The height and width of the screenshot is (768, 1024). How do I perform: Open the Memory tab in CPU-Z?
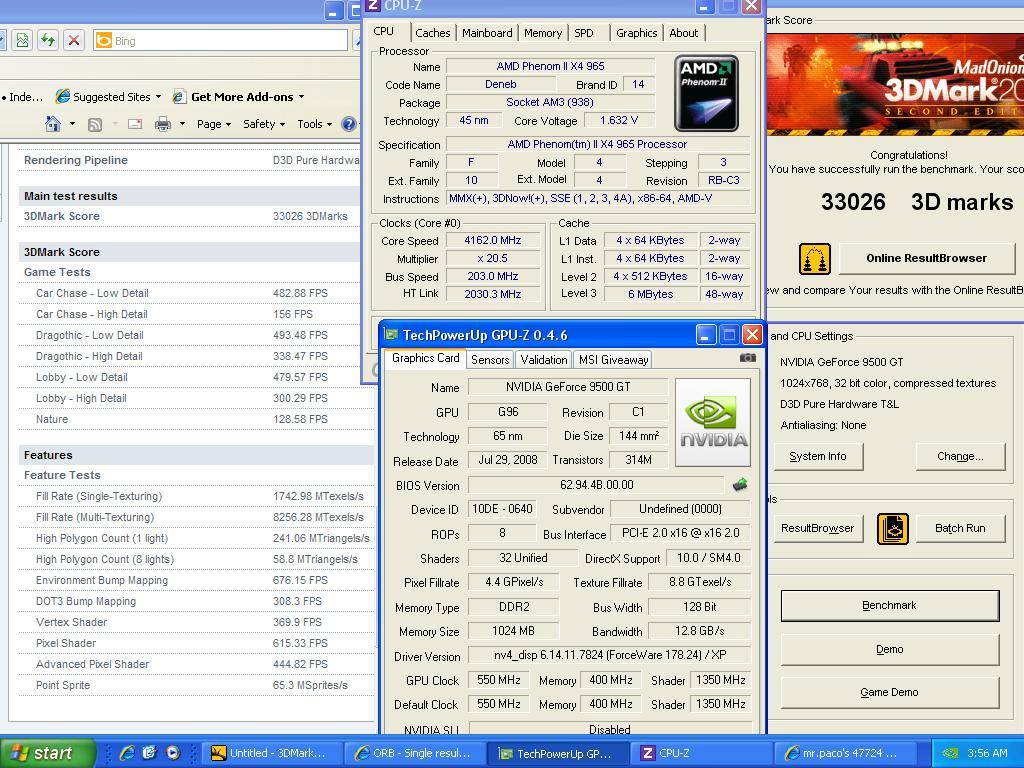[x=543, y=33]
